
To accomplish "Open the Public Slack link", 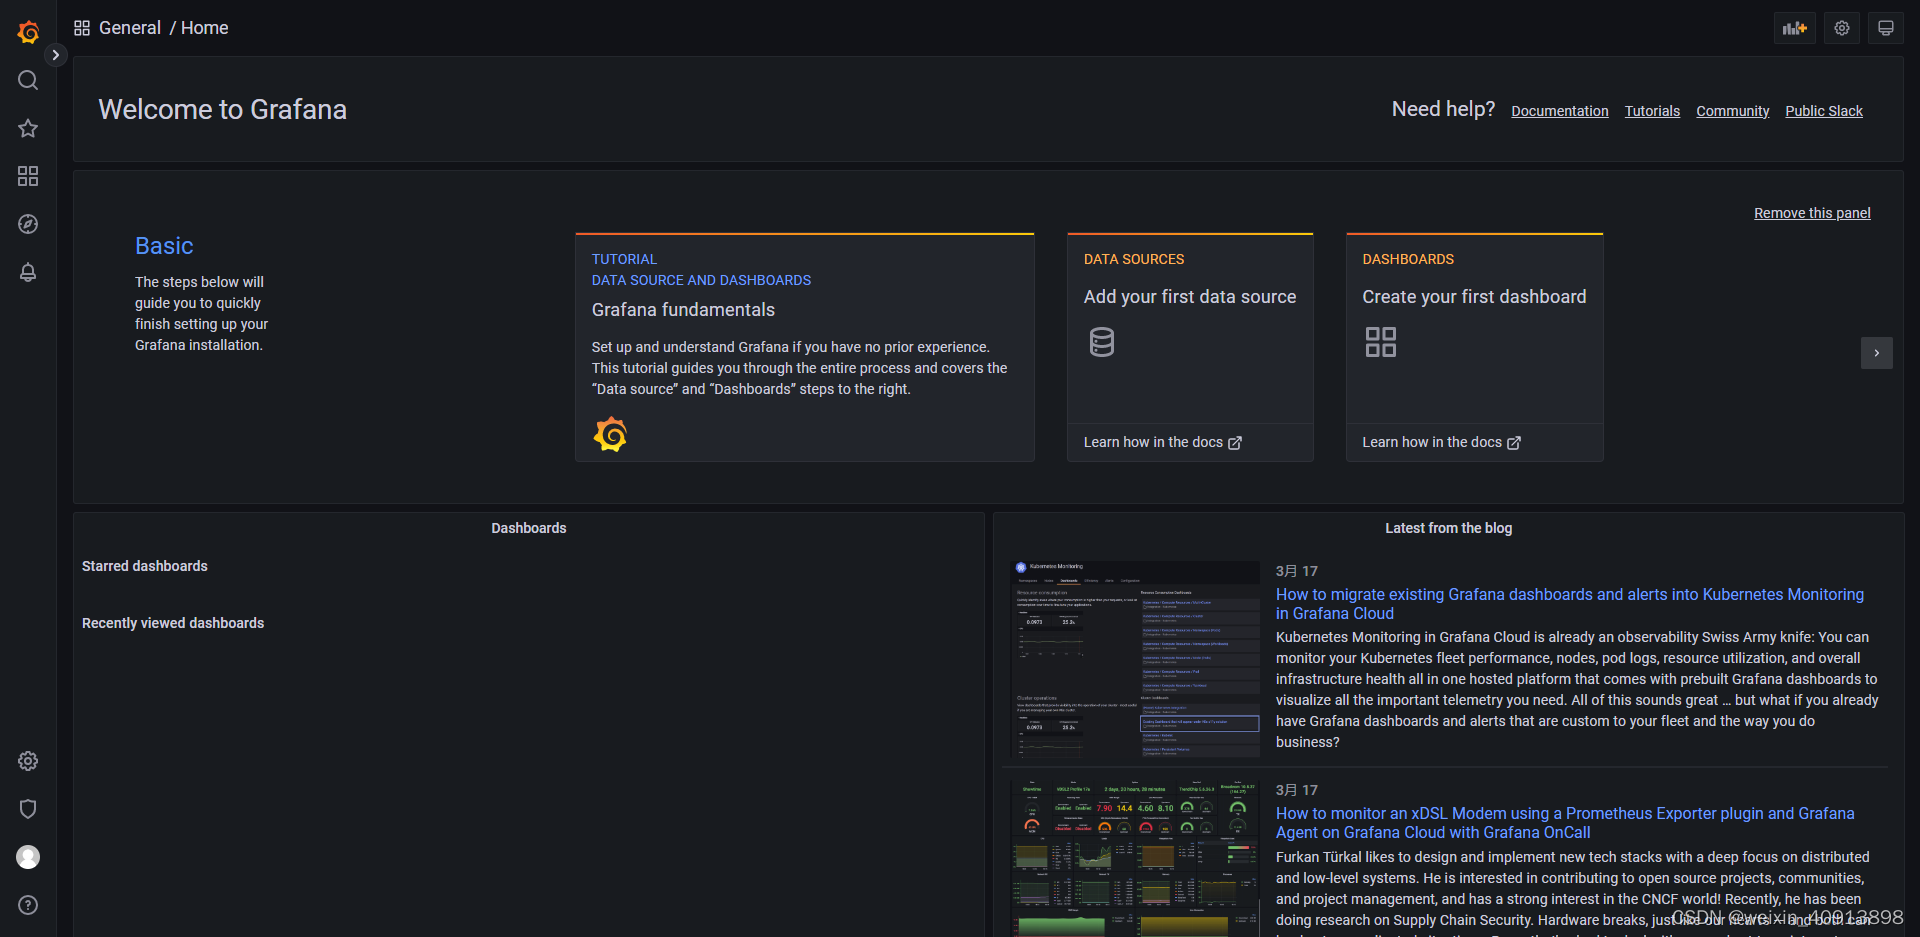I will [1824, 111].
